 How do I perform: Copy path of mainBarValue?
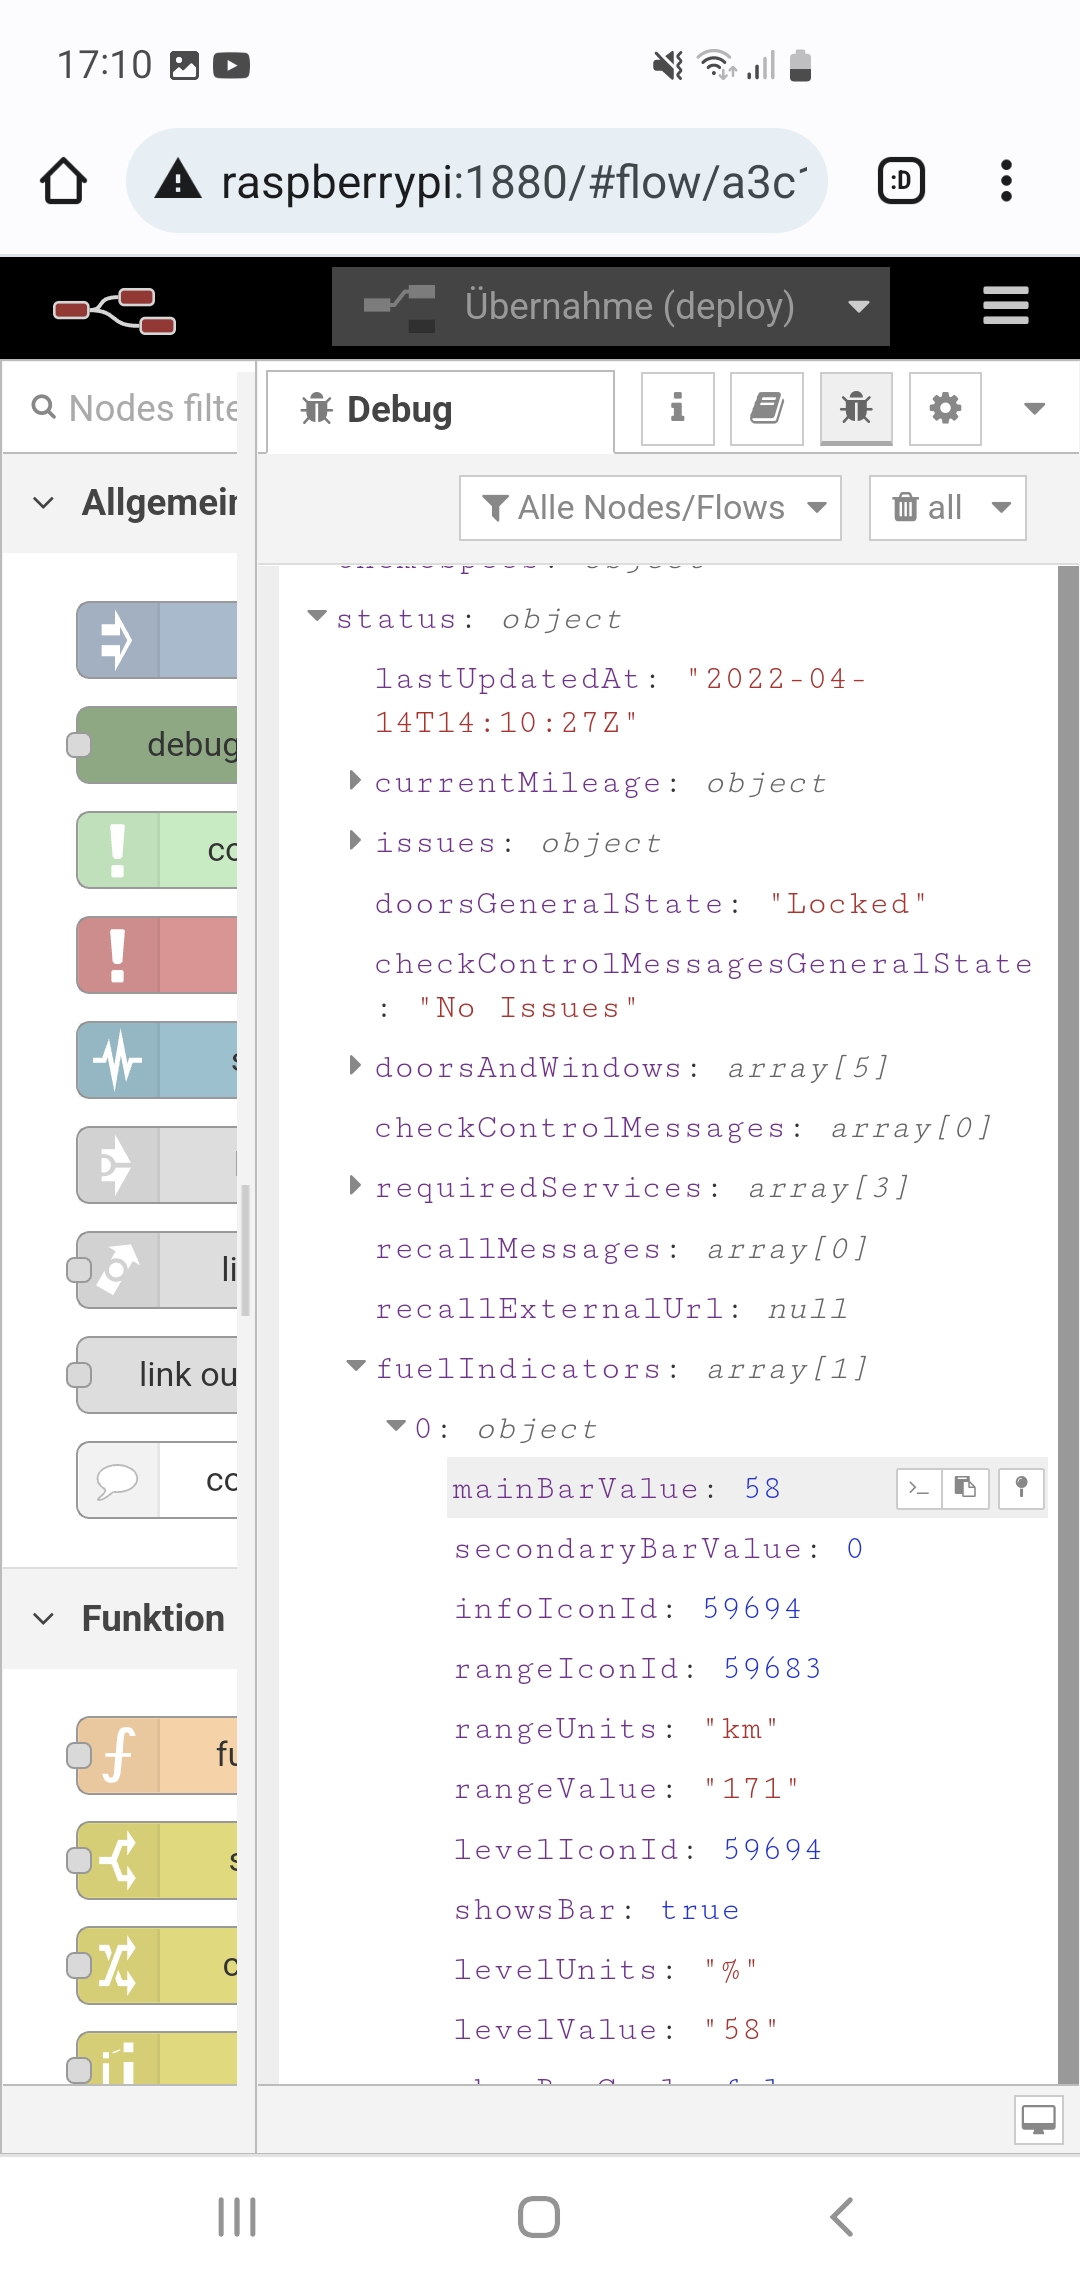(919, 1488)
